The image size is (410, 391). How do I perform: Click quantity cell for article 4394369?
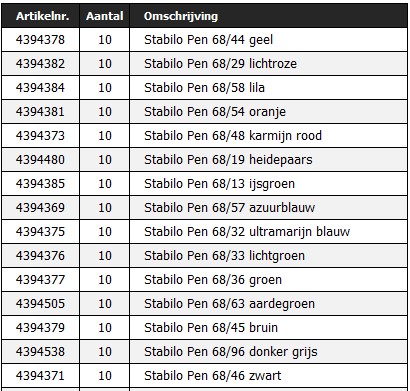coord(105,208)
